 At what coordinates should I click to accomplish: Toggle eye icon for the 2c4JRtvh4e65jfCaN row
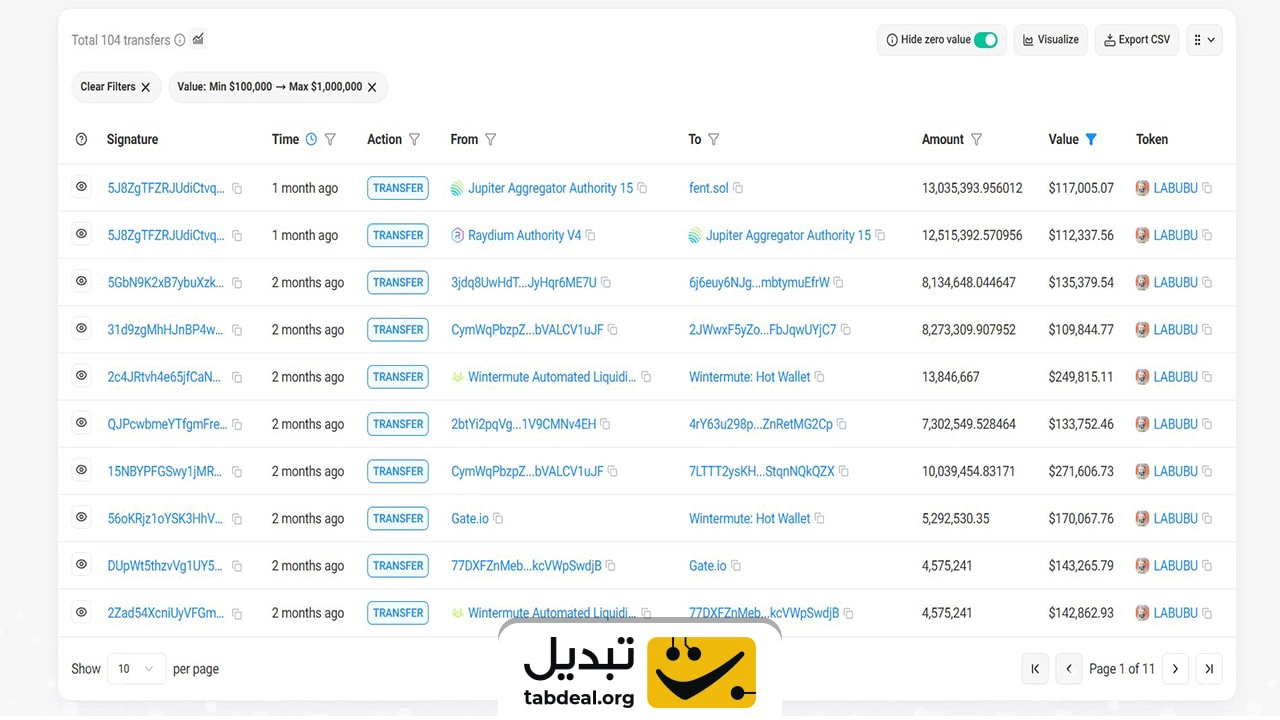pos(82,375)
